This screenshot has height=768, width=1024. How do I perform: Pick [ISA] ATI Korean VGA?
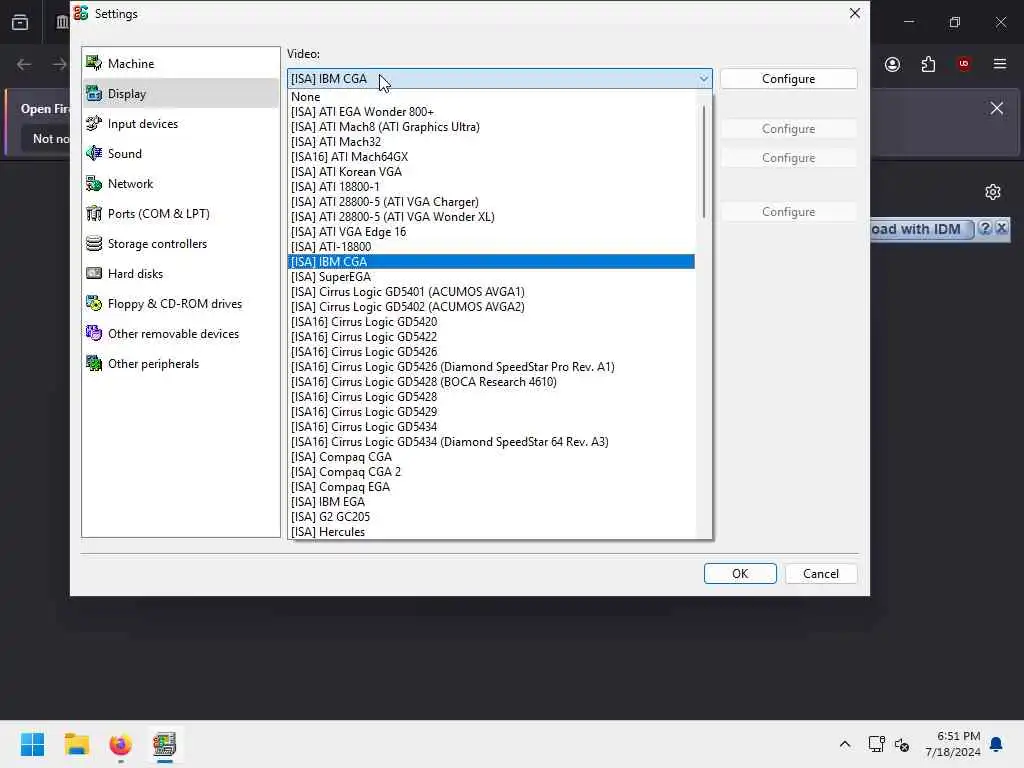(x=491, y=172)
